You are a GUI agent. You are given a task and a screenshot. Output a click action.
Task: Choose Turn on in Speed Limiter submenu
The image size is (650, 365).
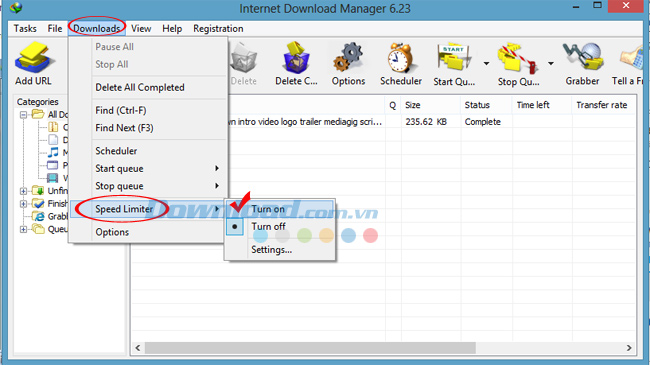click(280, 209)
